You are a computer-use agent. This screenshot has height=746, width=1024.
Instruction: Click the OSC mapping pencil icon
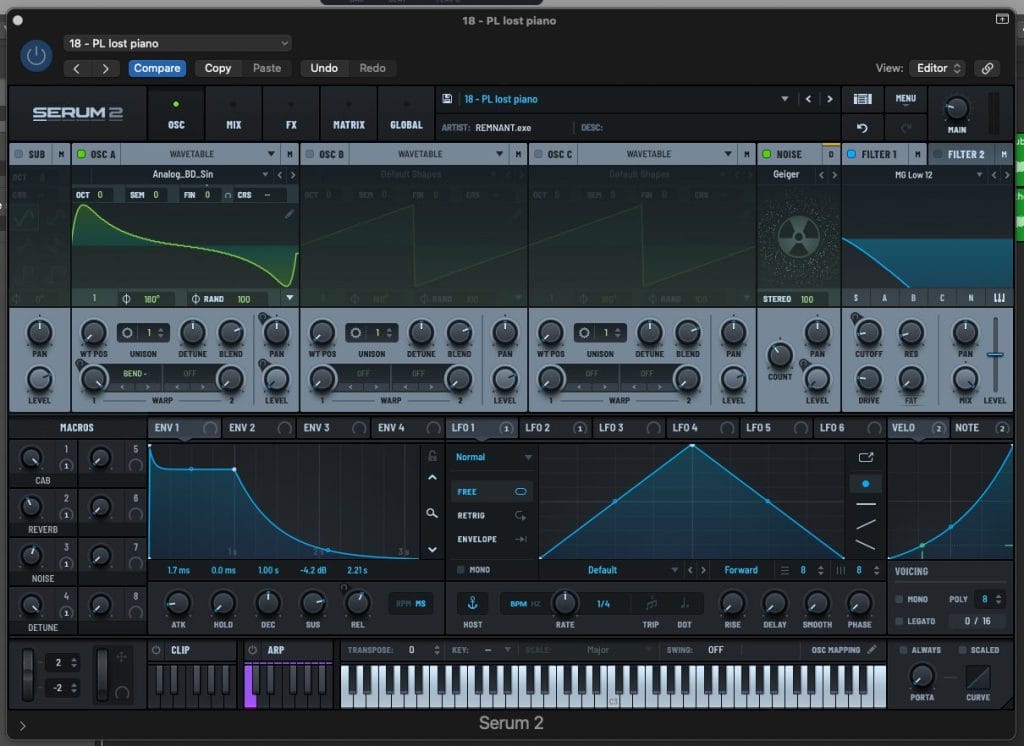pyautogui.click(x=872, y=649)
